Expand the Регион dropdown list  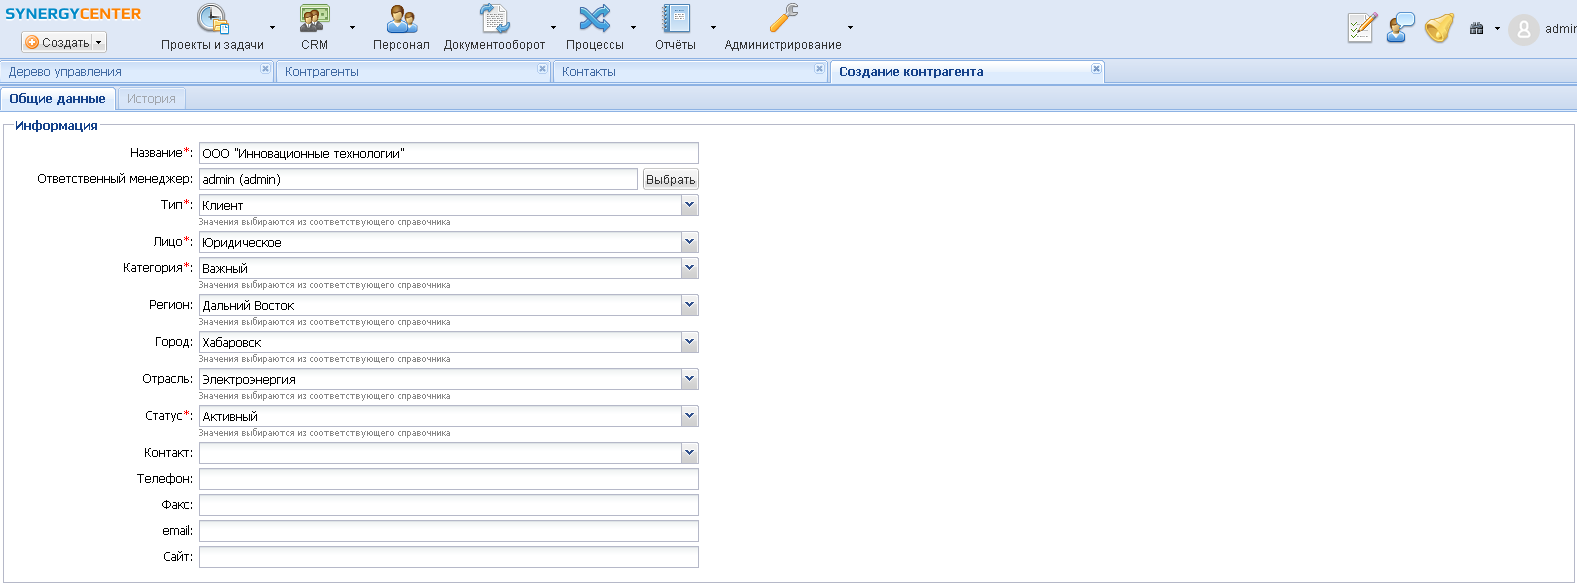click(x=689, y=305)
